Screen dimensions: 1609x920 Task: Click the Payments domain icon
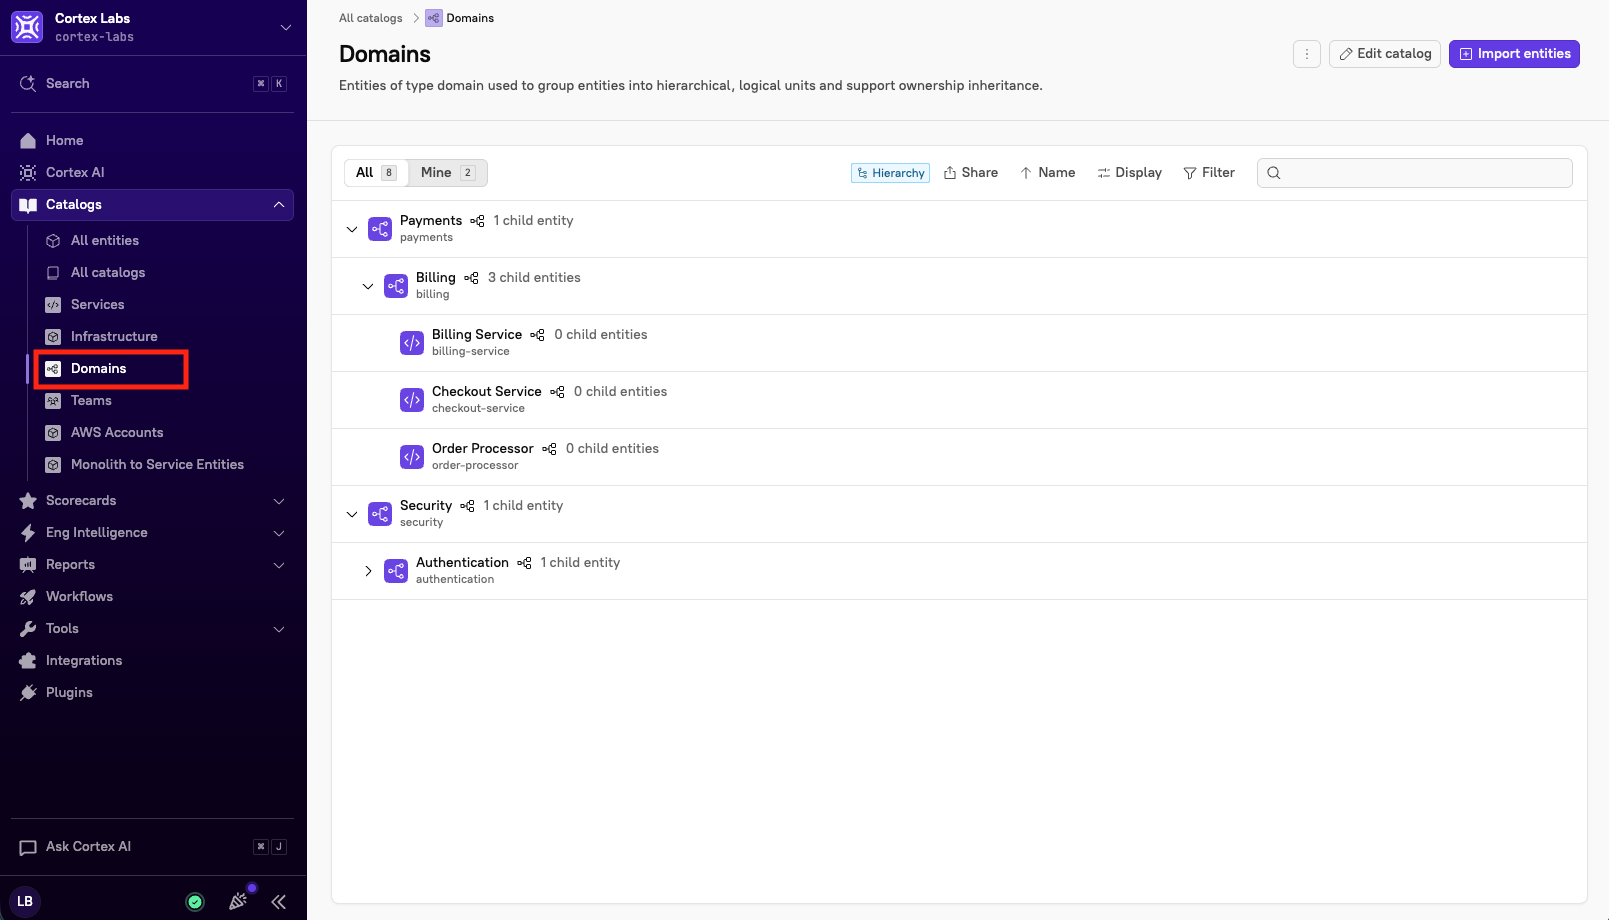pos(380,229)
